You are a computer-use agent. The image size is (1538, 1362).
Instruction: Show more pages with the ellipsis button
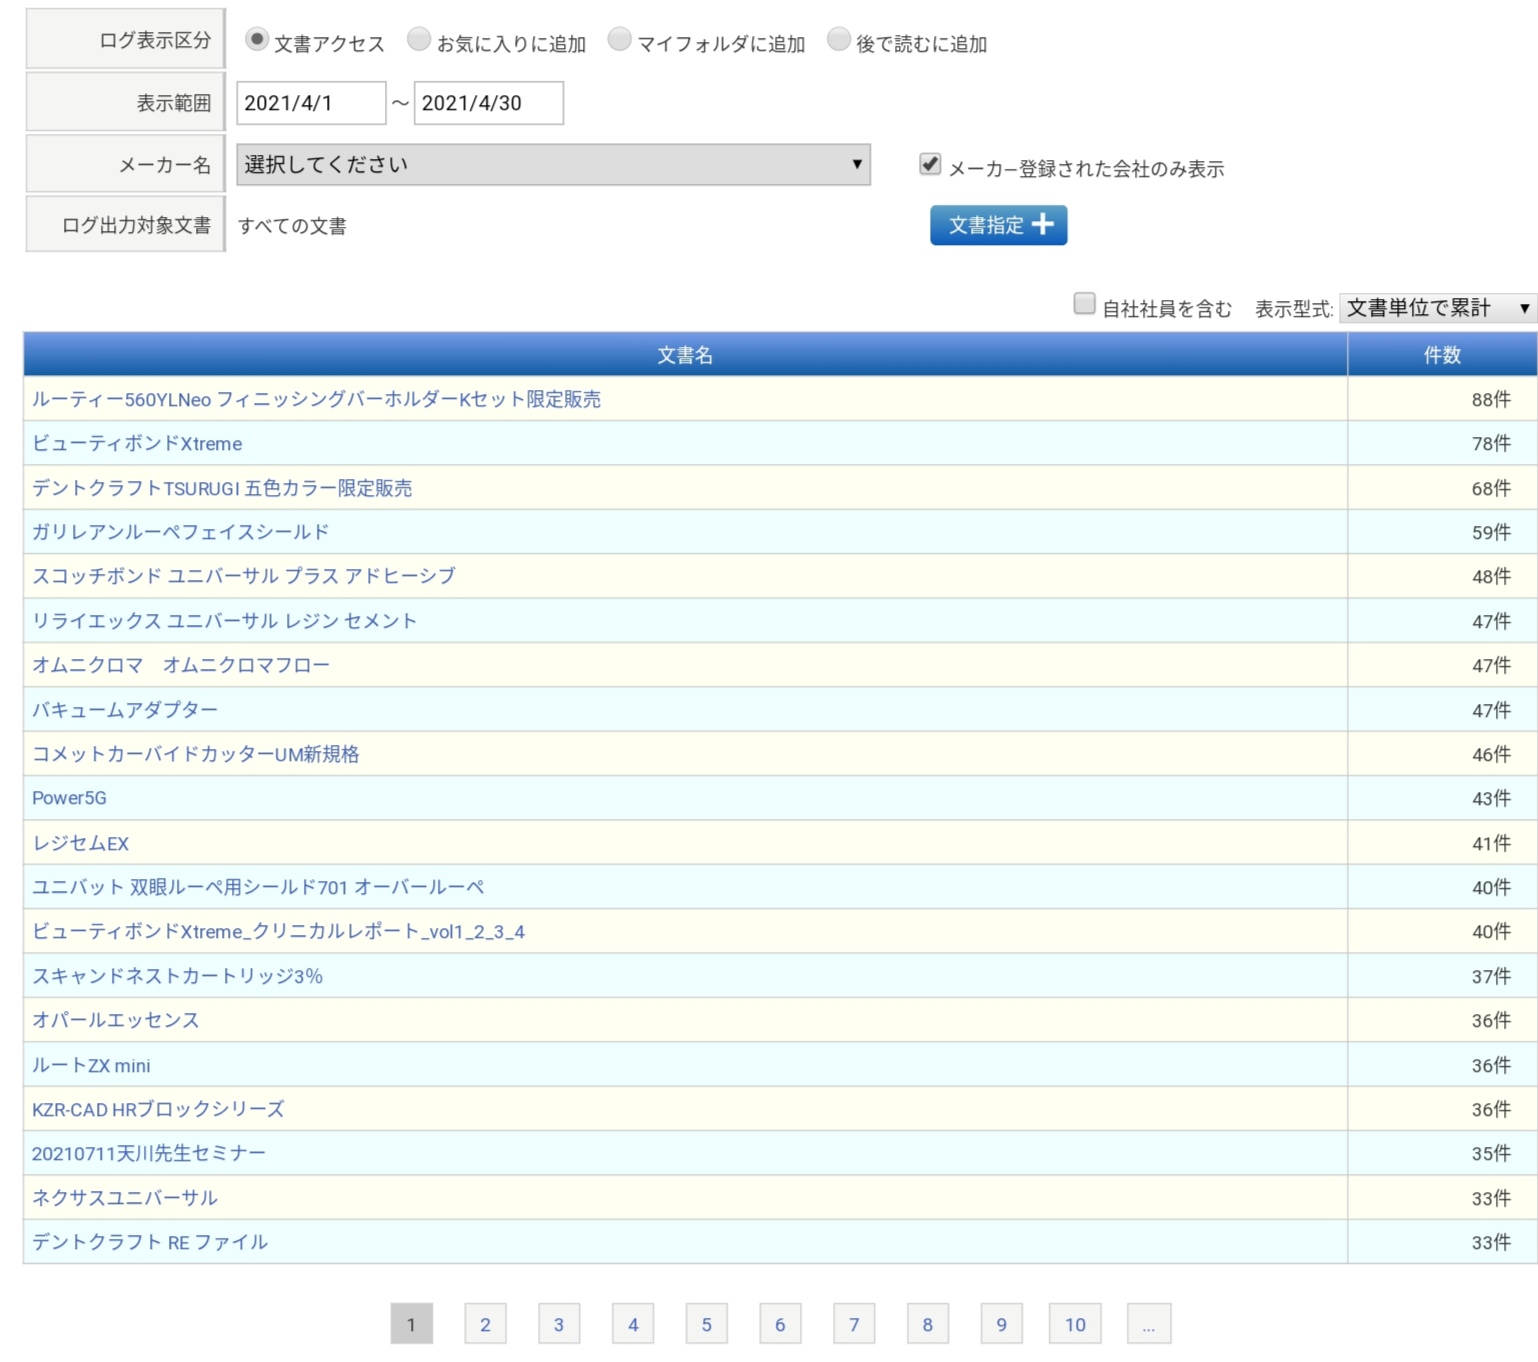pyautogui.click(x=1149, y=1324)
